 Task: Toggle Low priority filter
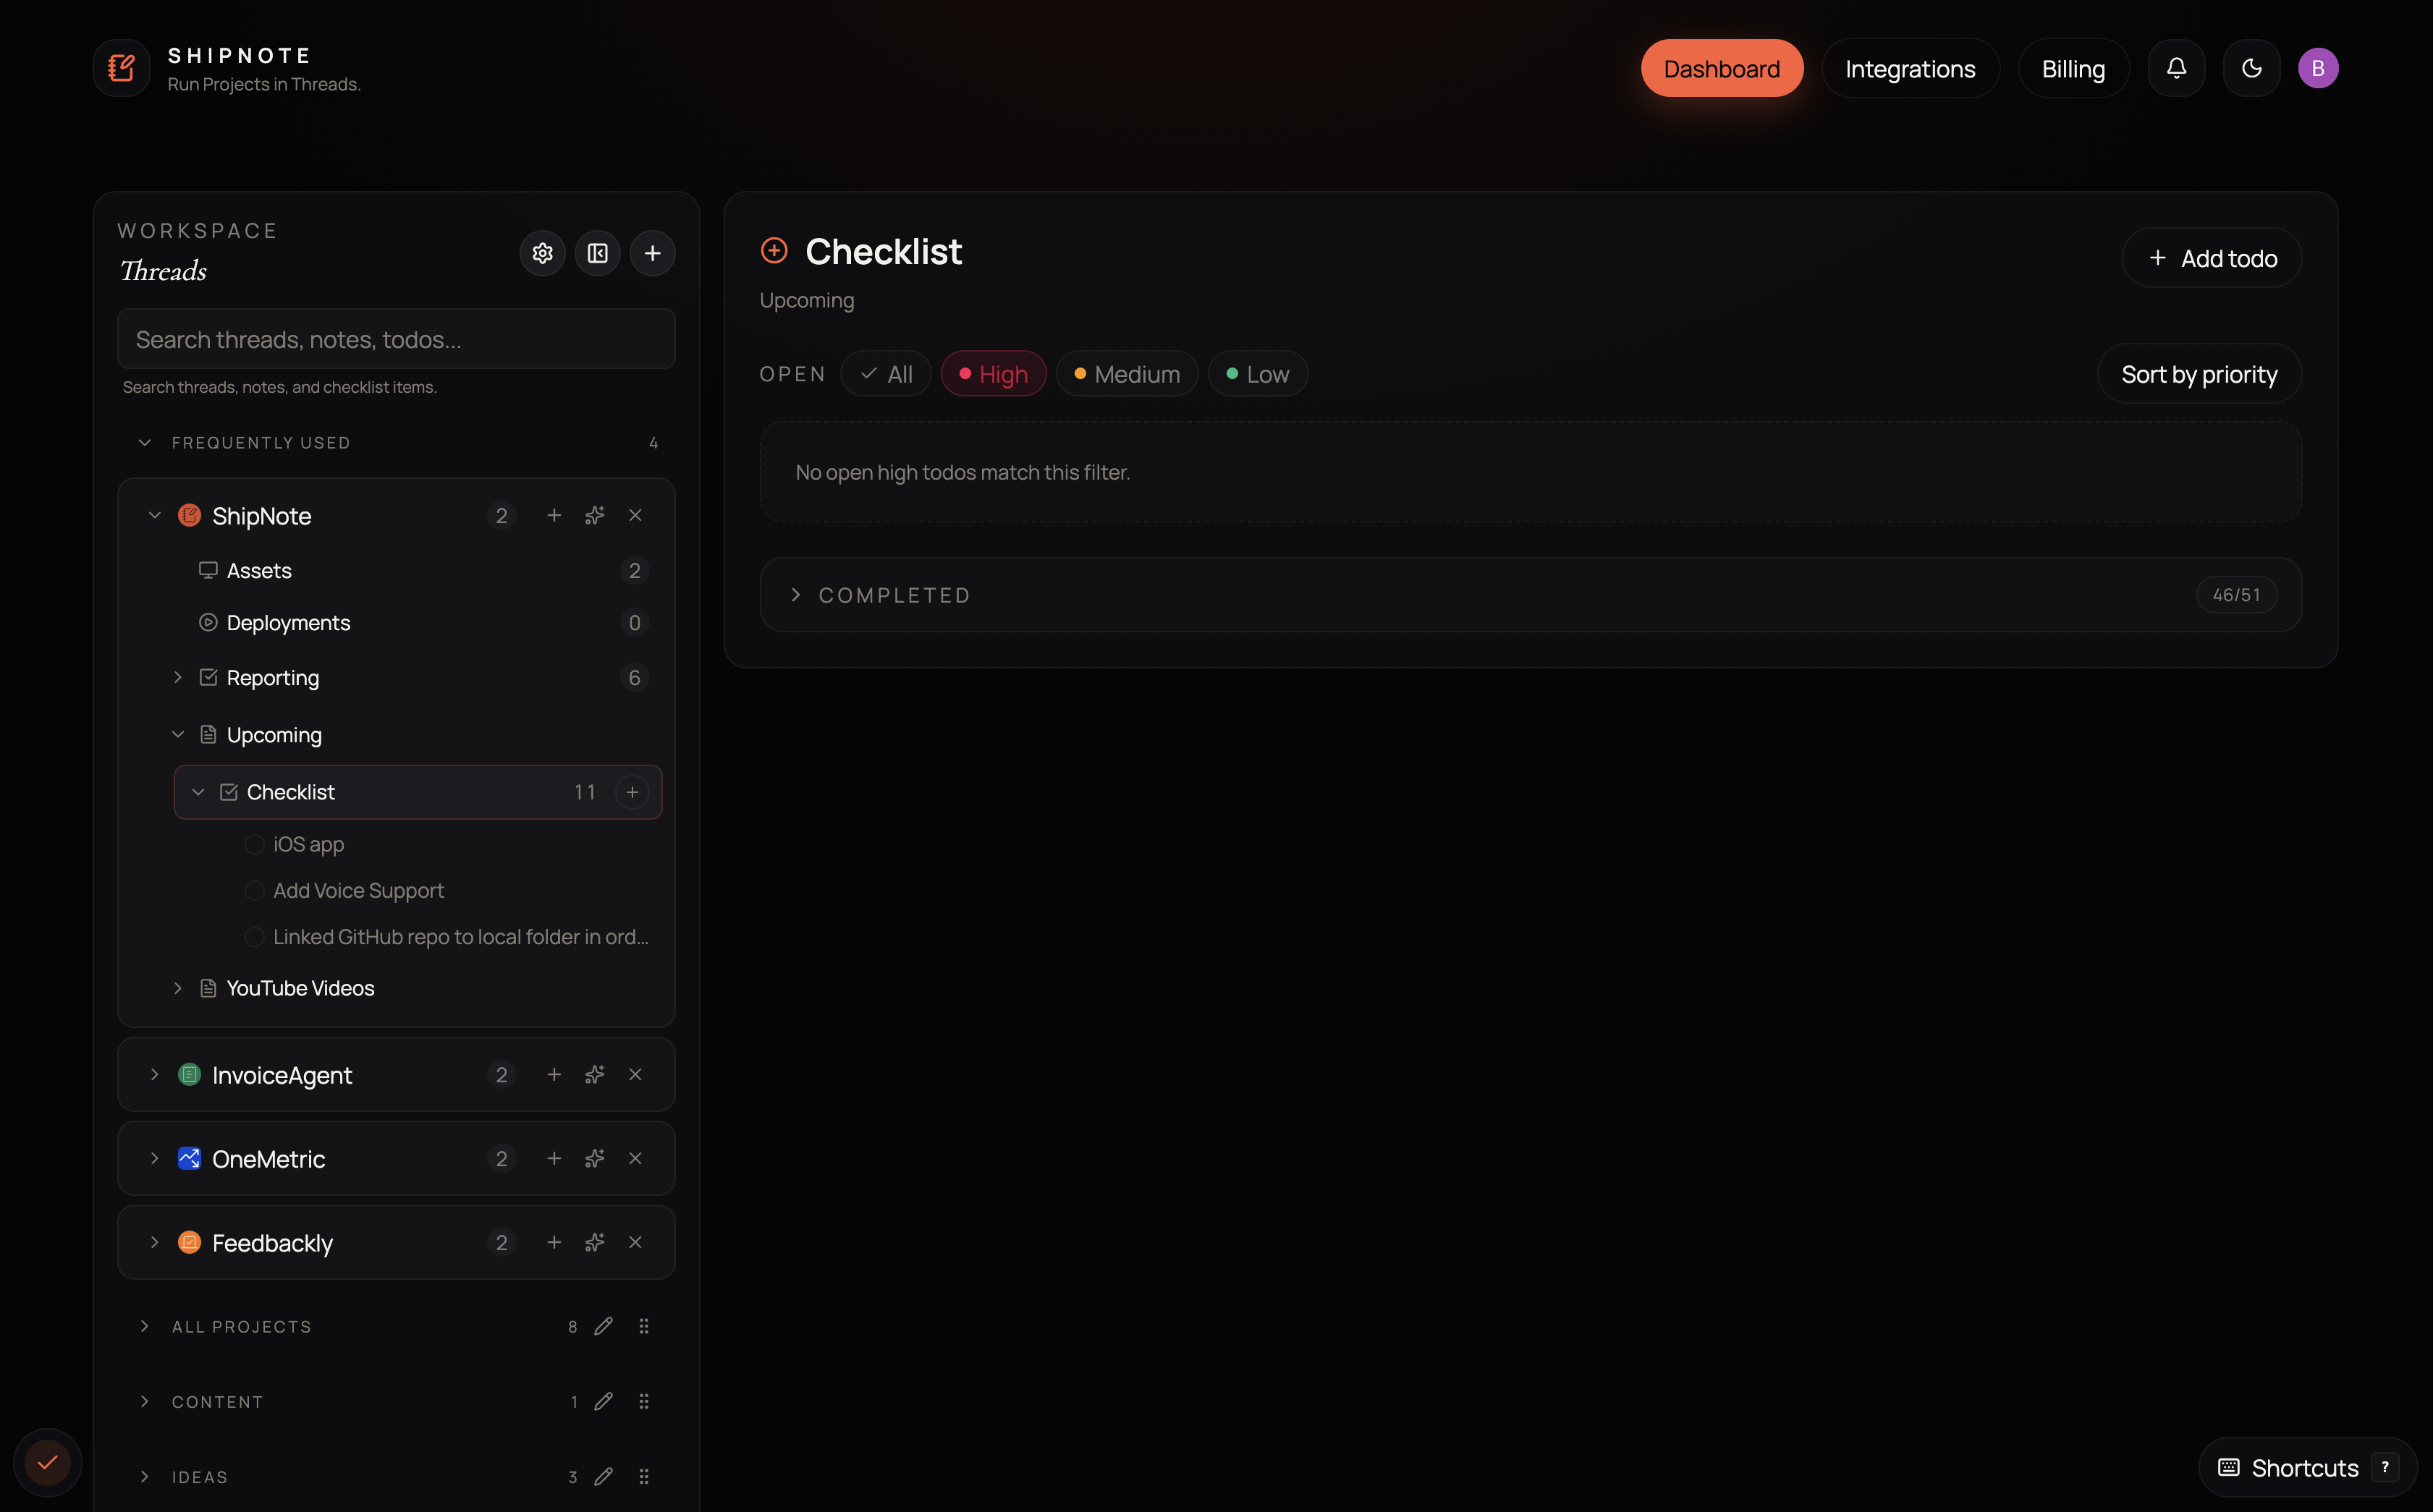click(x=1258, y=374)
